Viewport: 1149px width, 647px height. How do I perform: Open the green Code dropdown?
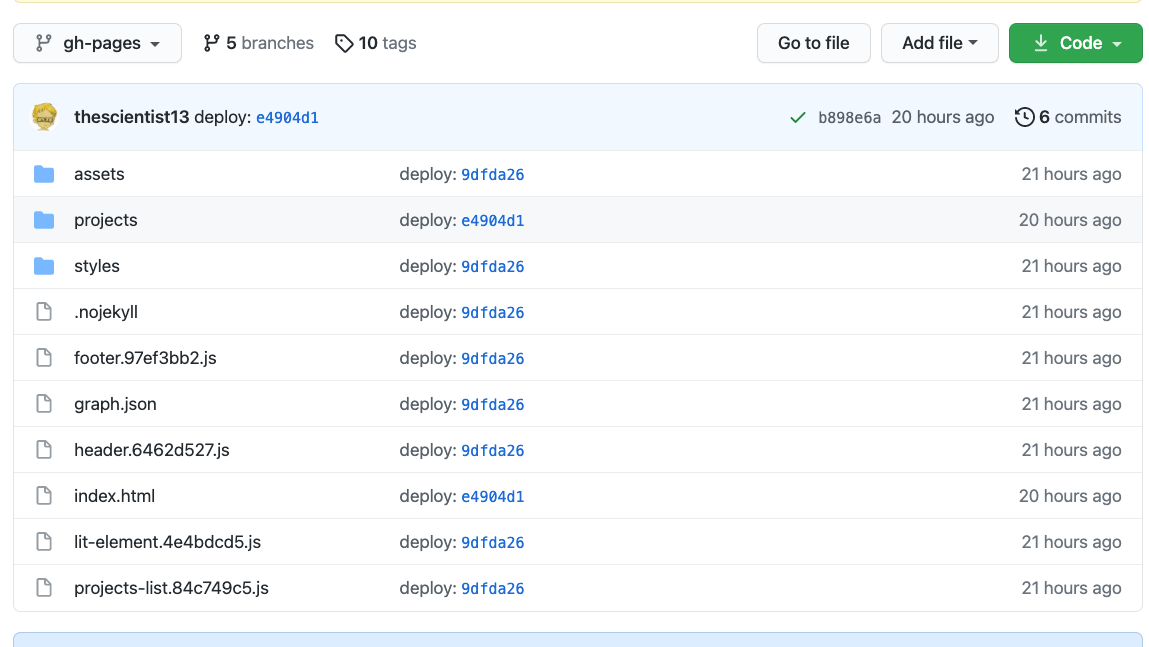coord(1076,43)
